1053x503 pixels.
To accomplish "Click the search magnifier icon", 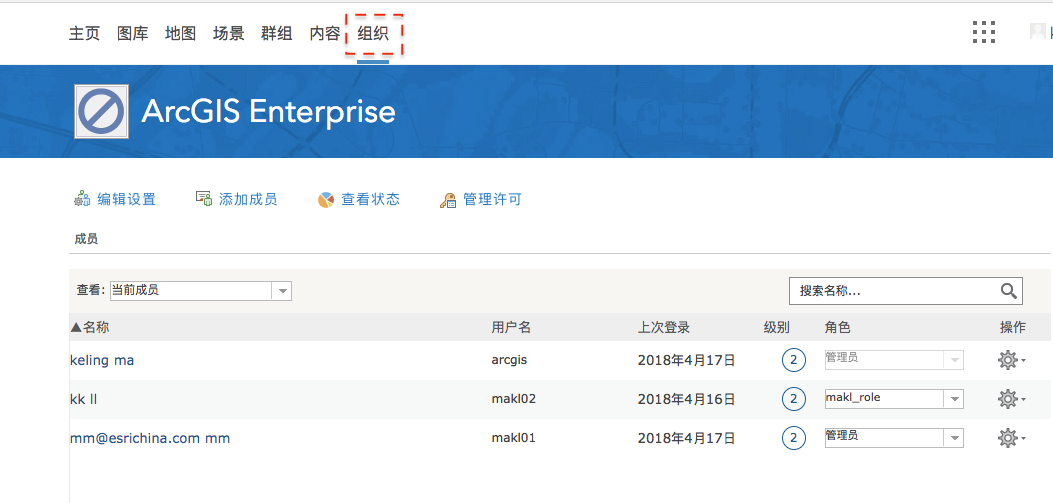I will [x=1008, y=290].
